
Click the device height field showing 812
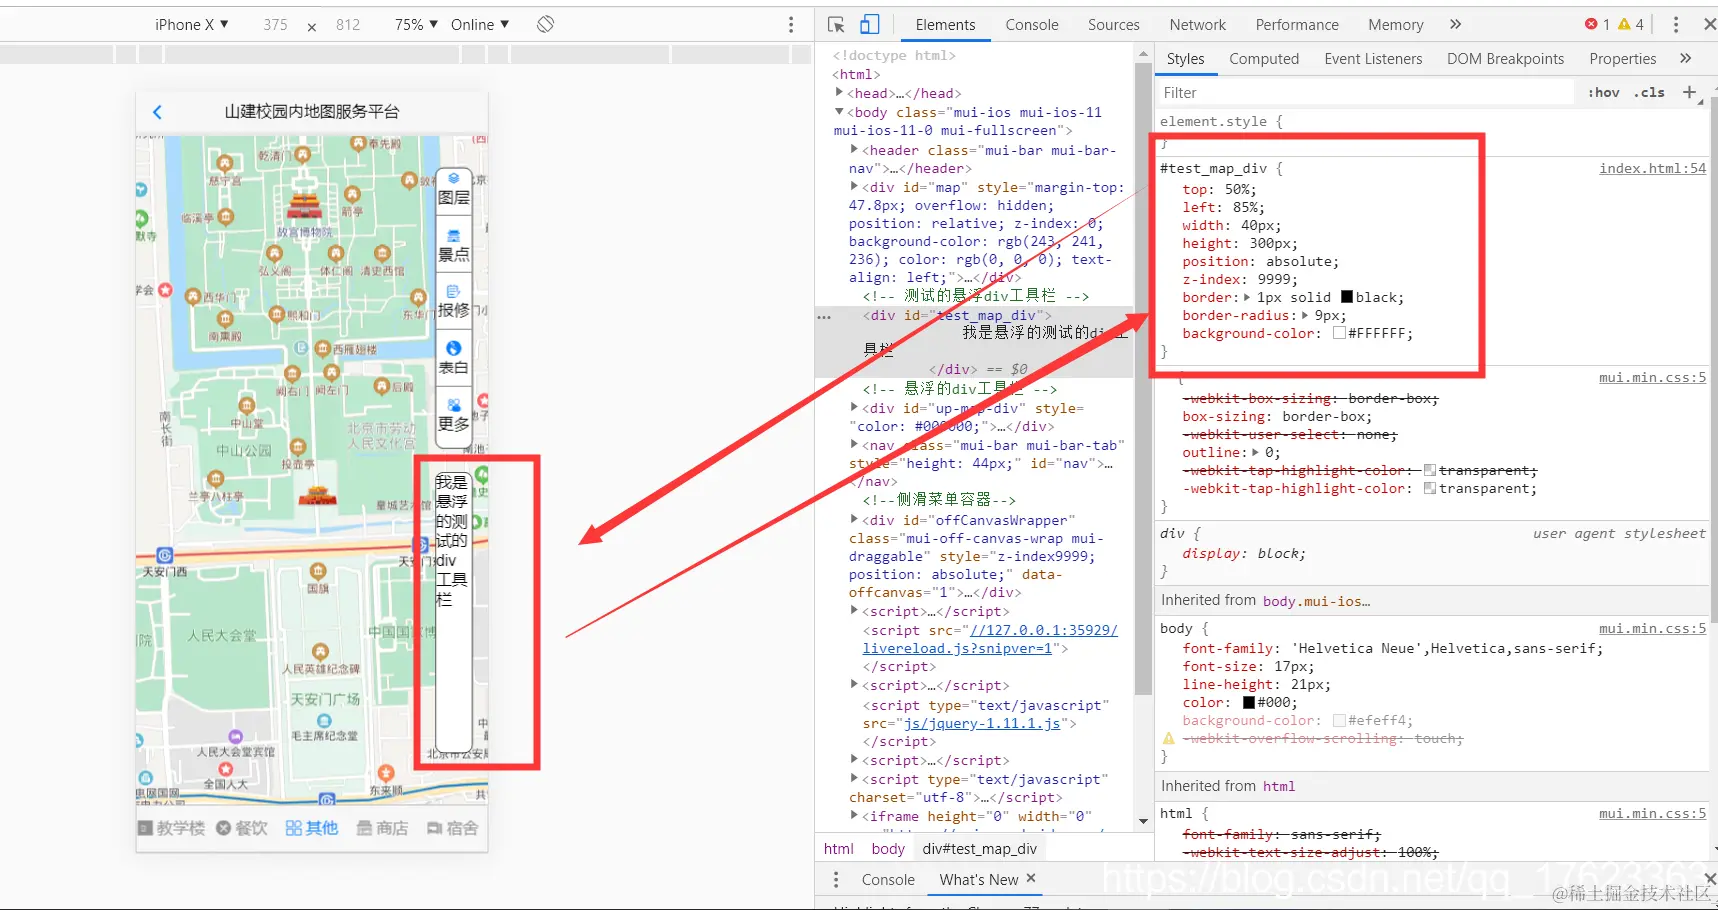click(348, 24)
